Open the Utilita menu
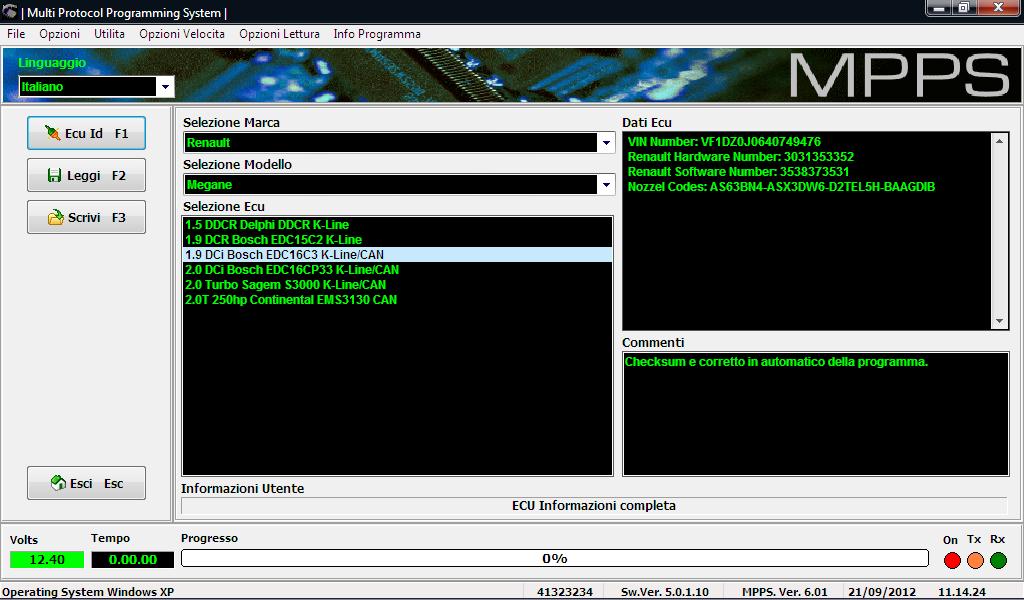Image resolution: width=1024 pixels, height=600 pixels. pyautogui.click(x=109, y=34)
